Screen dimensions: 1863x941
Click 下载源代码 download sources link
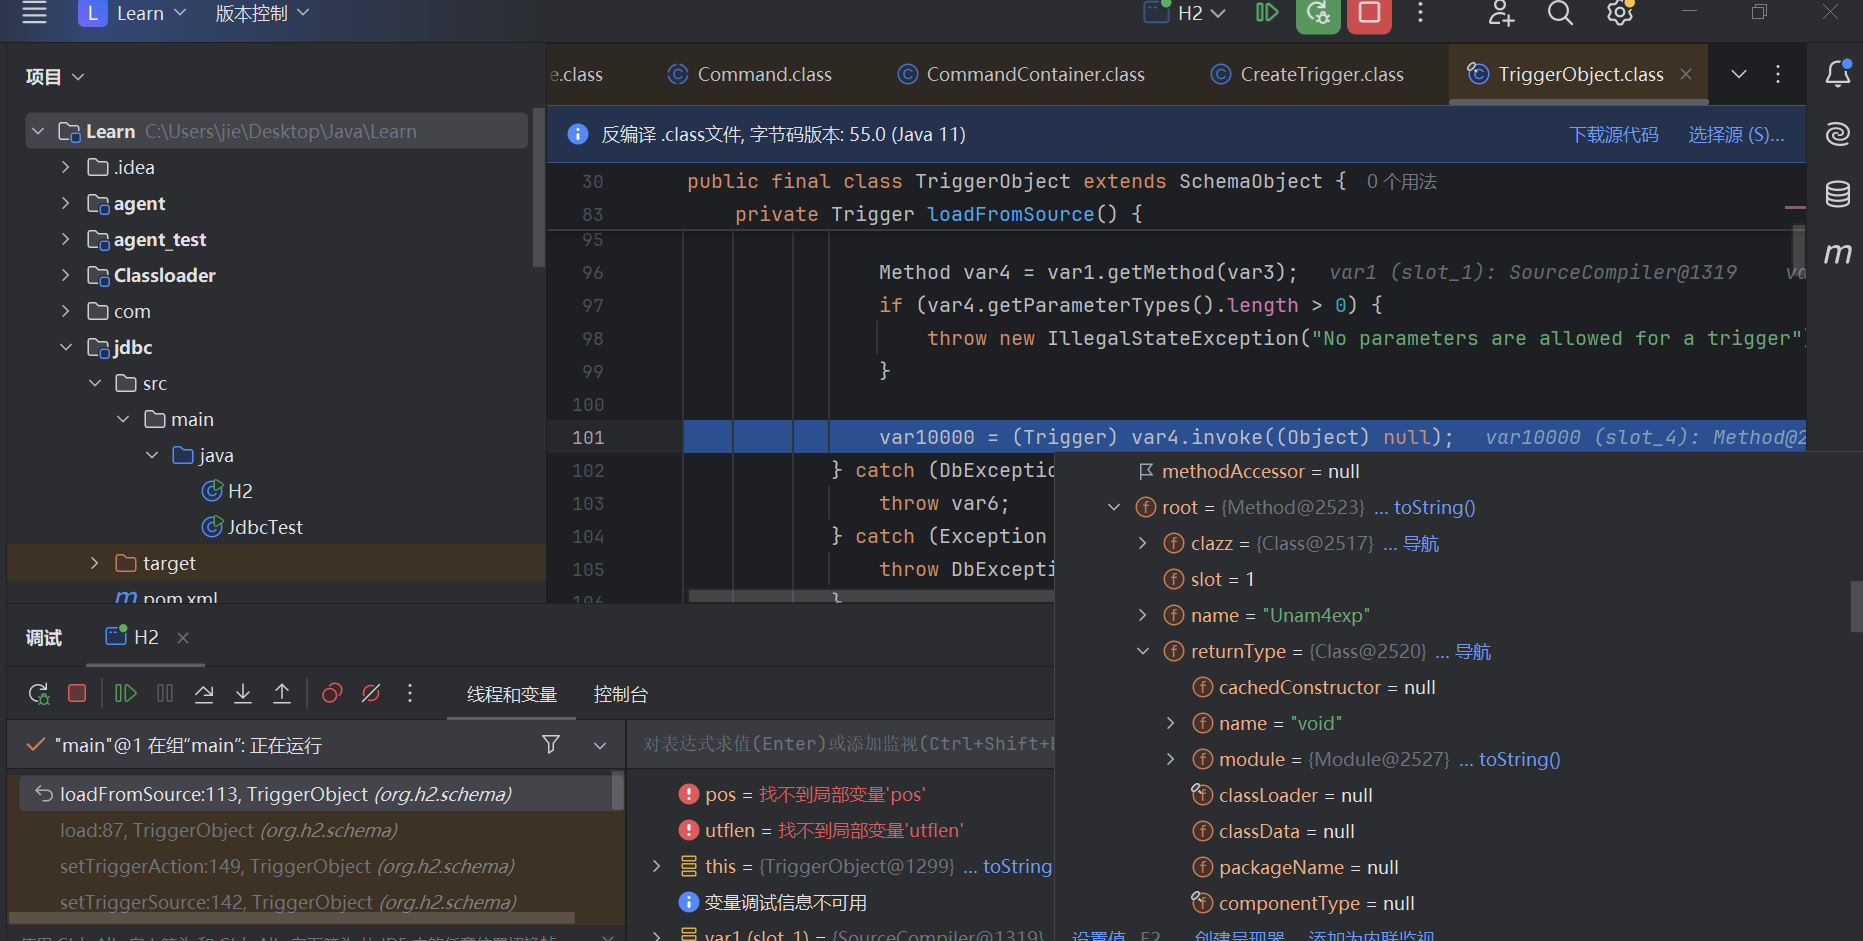click(1613, 135)
